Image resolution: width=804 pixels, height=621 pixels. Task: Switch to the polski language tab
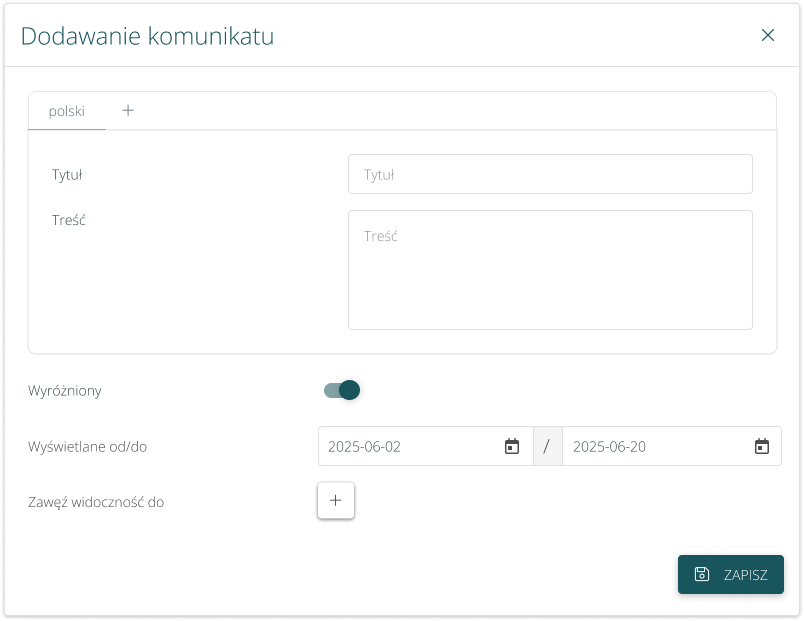pos(66,111)
